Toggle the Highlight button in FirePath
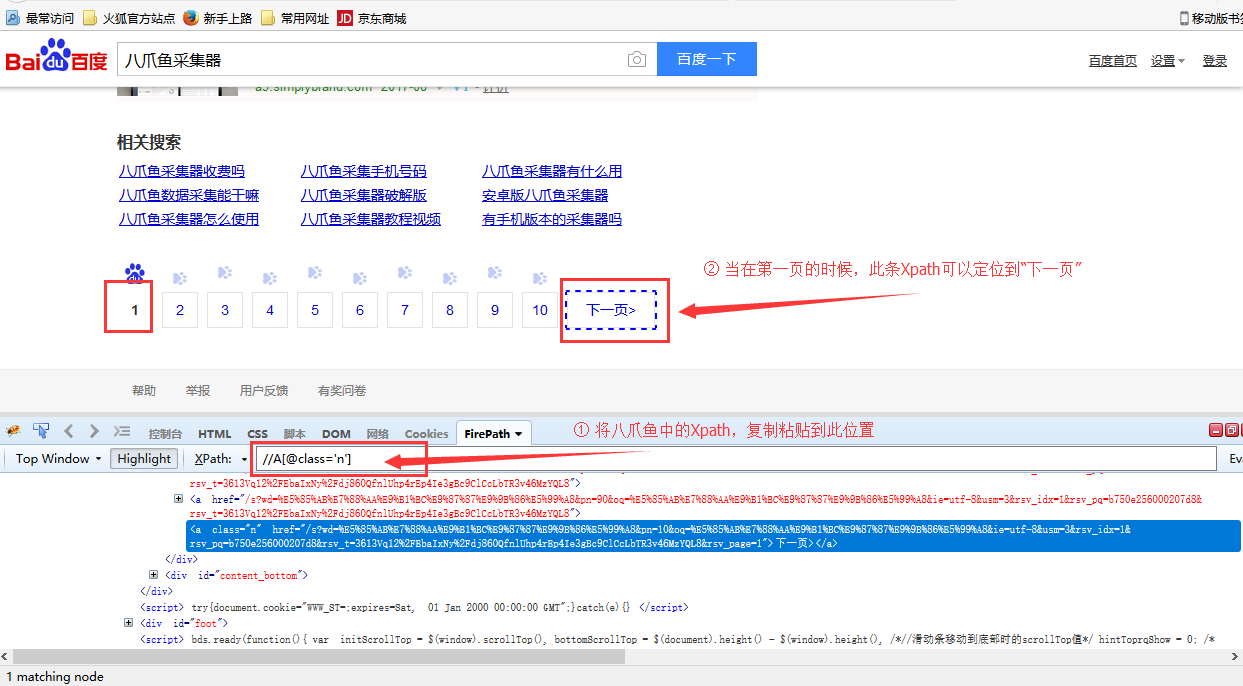Viewport: 1243px width, 686px height. point(144,458)
